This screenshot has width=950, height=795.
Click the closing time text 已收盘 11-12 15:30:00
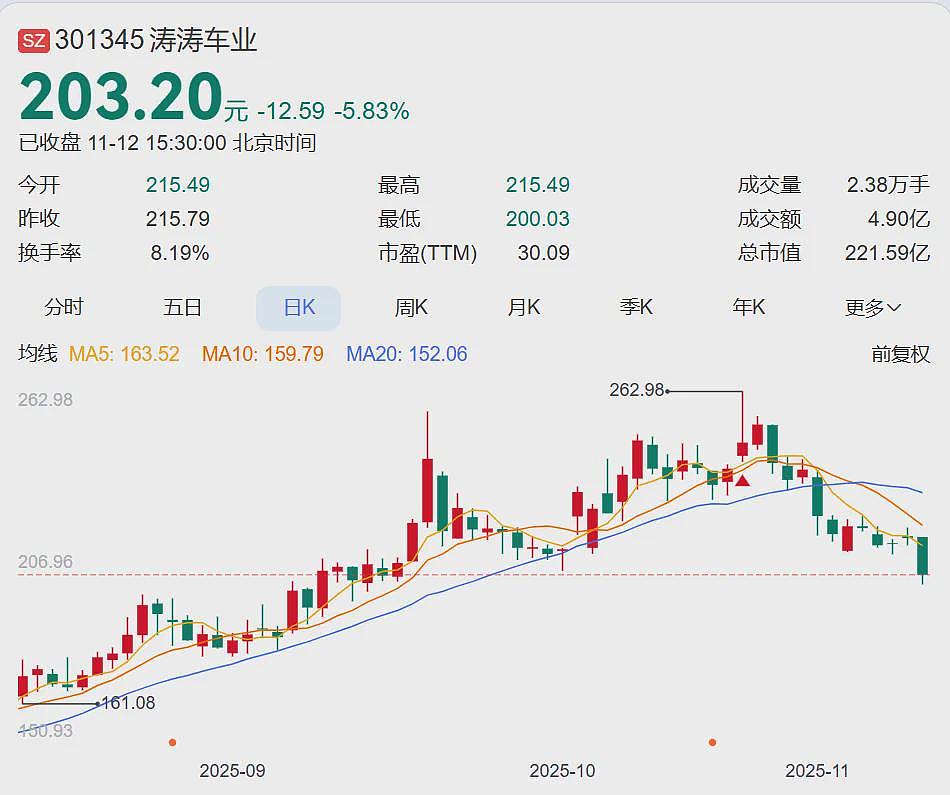coord(122,143)
